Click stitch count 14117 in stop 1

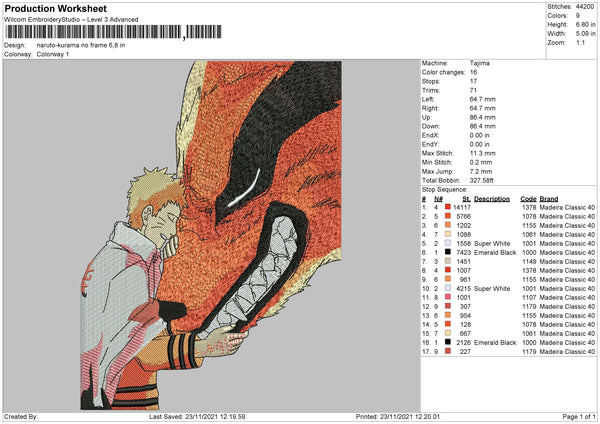(x=462, y=207)
